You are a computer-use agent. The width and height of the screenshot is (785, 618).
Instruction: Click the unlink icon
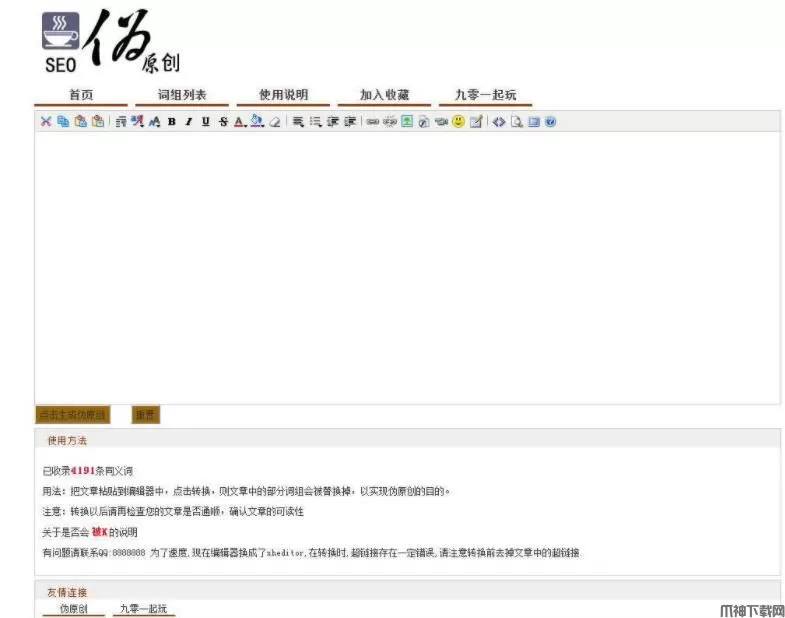pyautogui.click(x=389, y=121)
